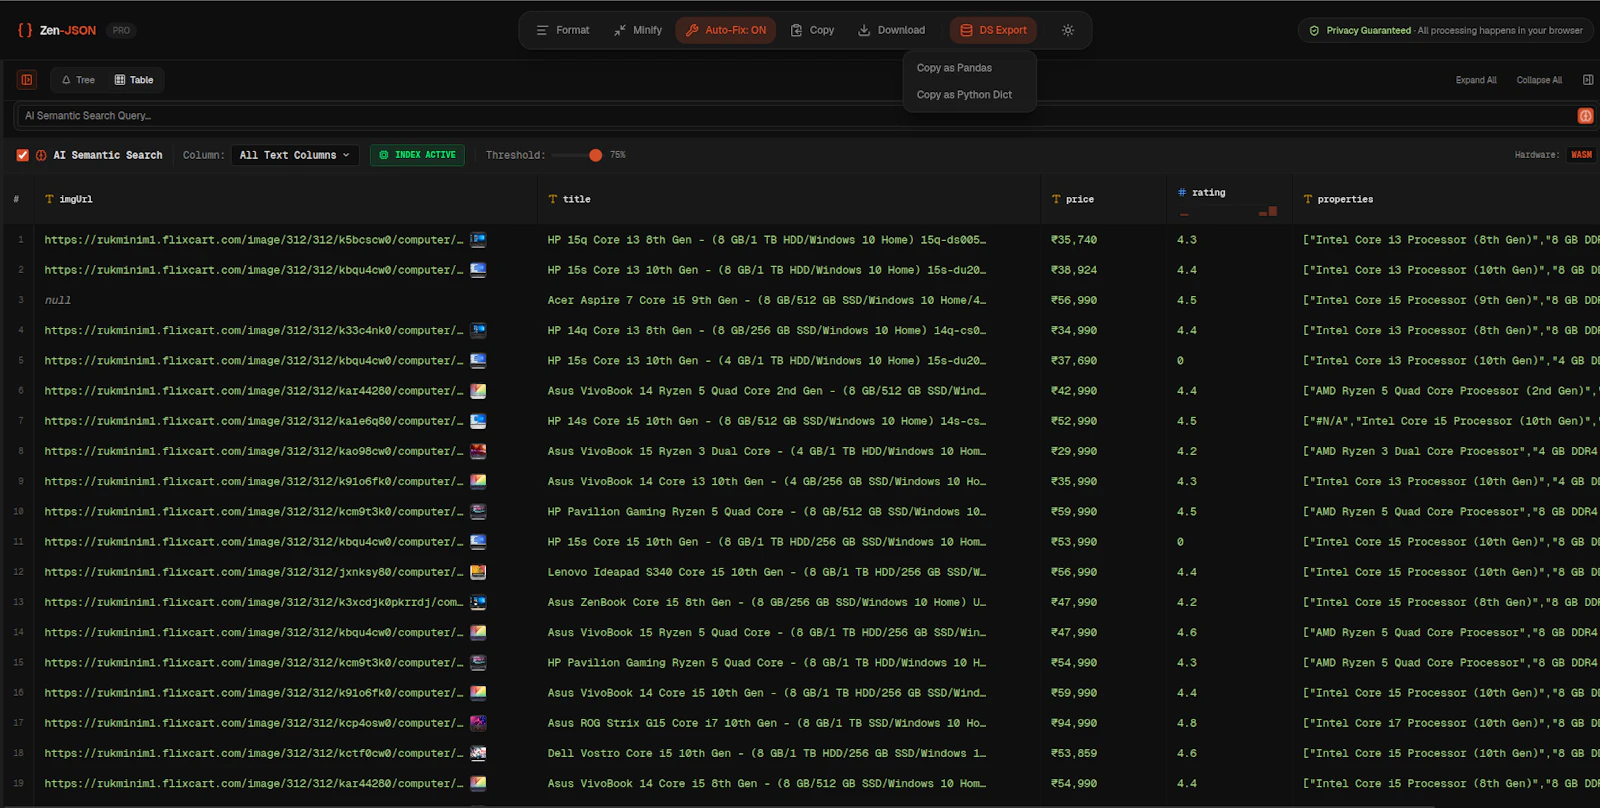This screenshot has height=808, width=1600.
Task: Click price cell ₹53,859
Action: [x=1074, y=753]
